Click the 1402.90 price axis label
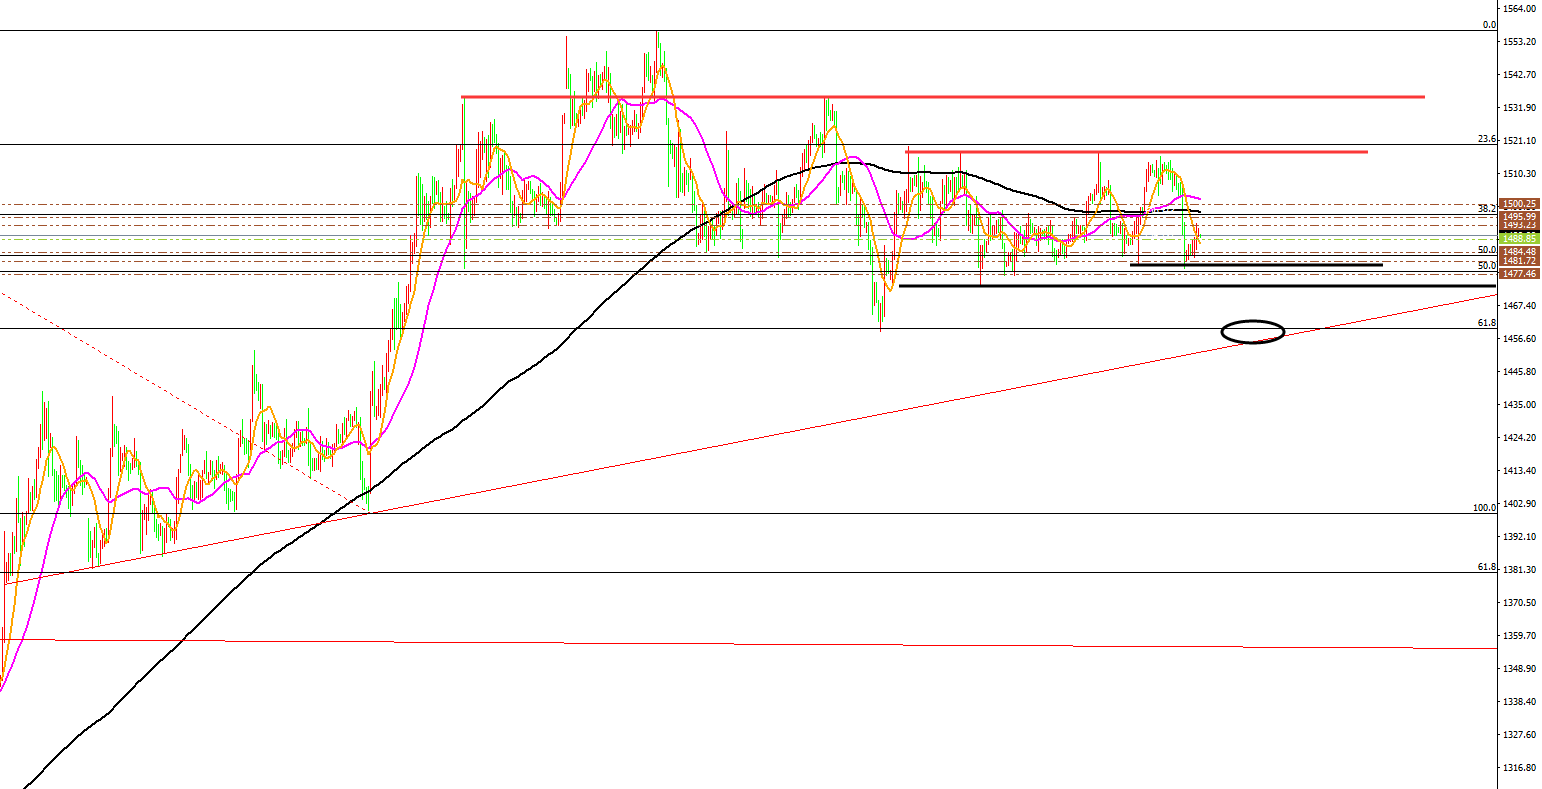The height and width of the screenshot is (789, 1542). 1518,504
